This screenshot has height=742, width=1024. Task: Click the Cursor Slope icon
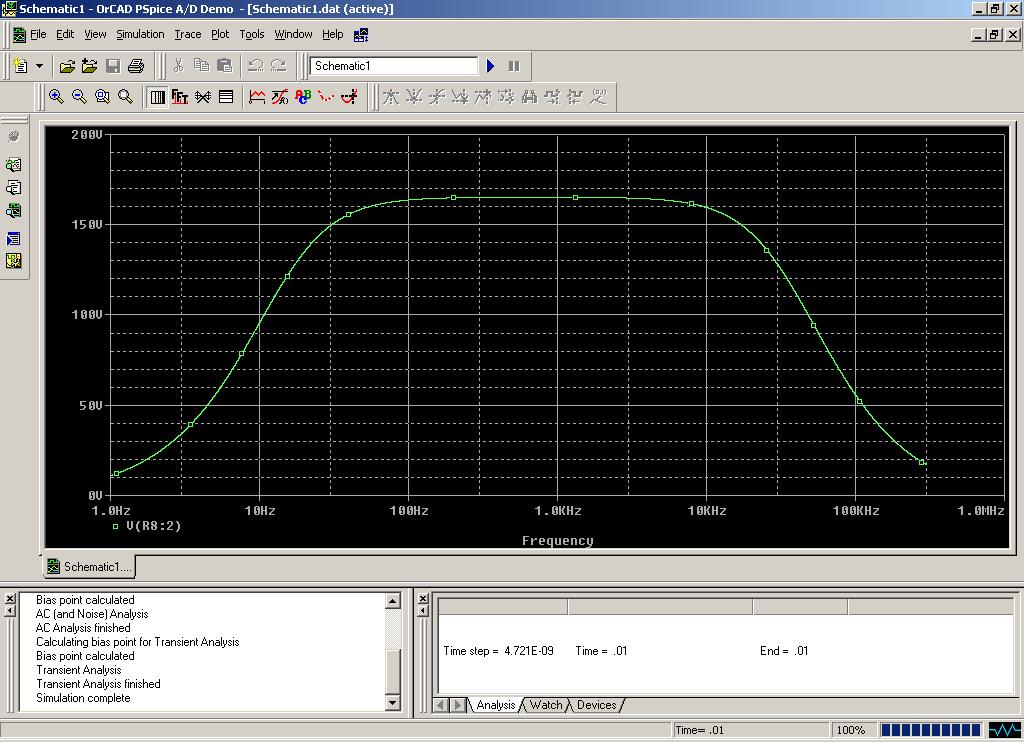pos(436,97)
